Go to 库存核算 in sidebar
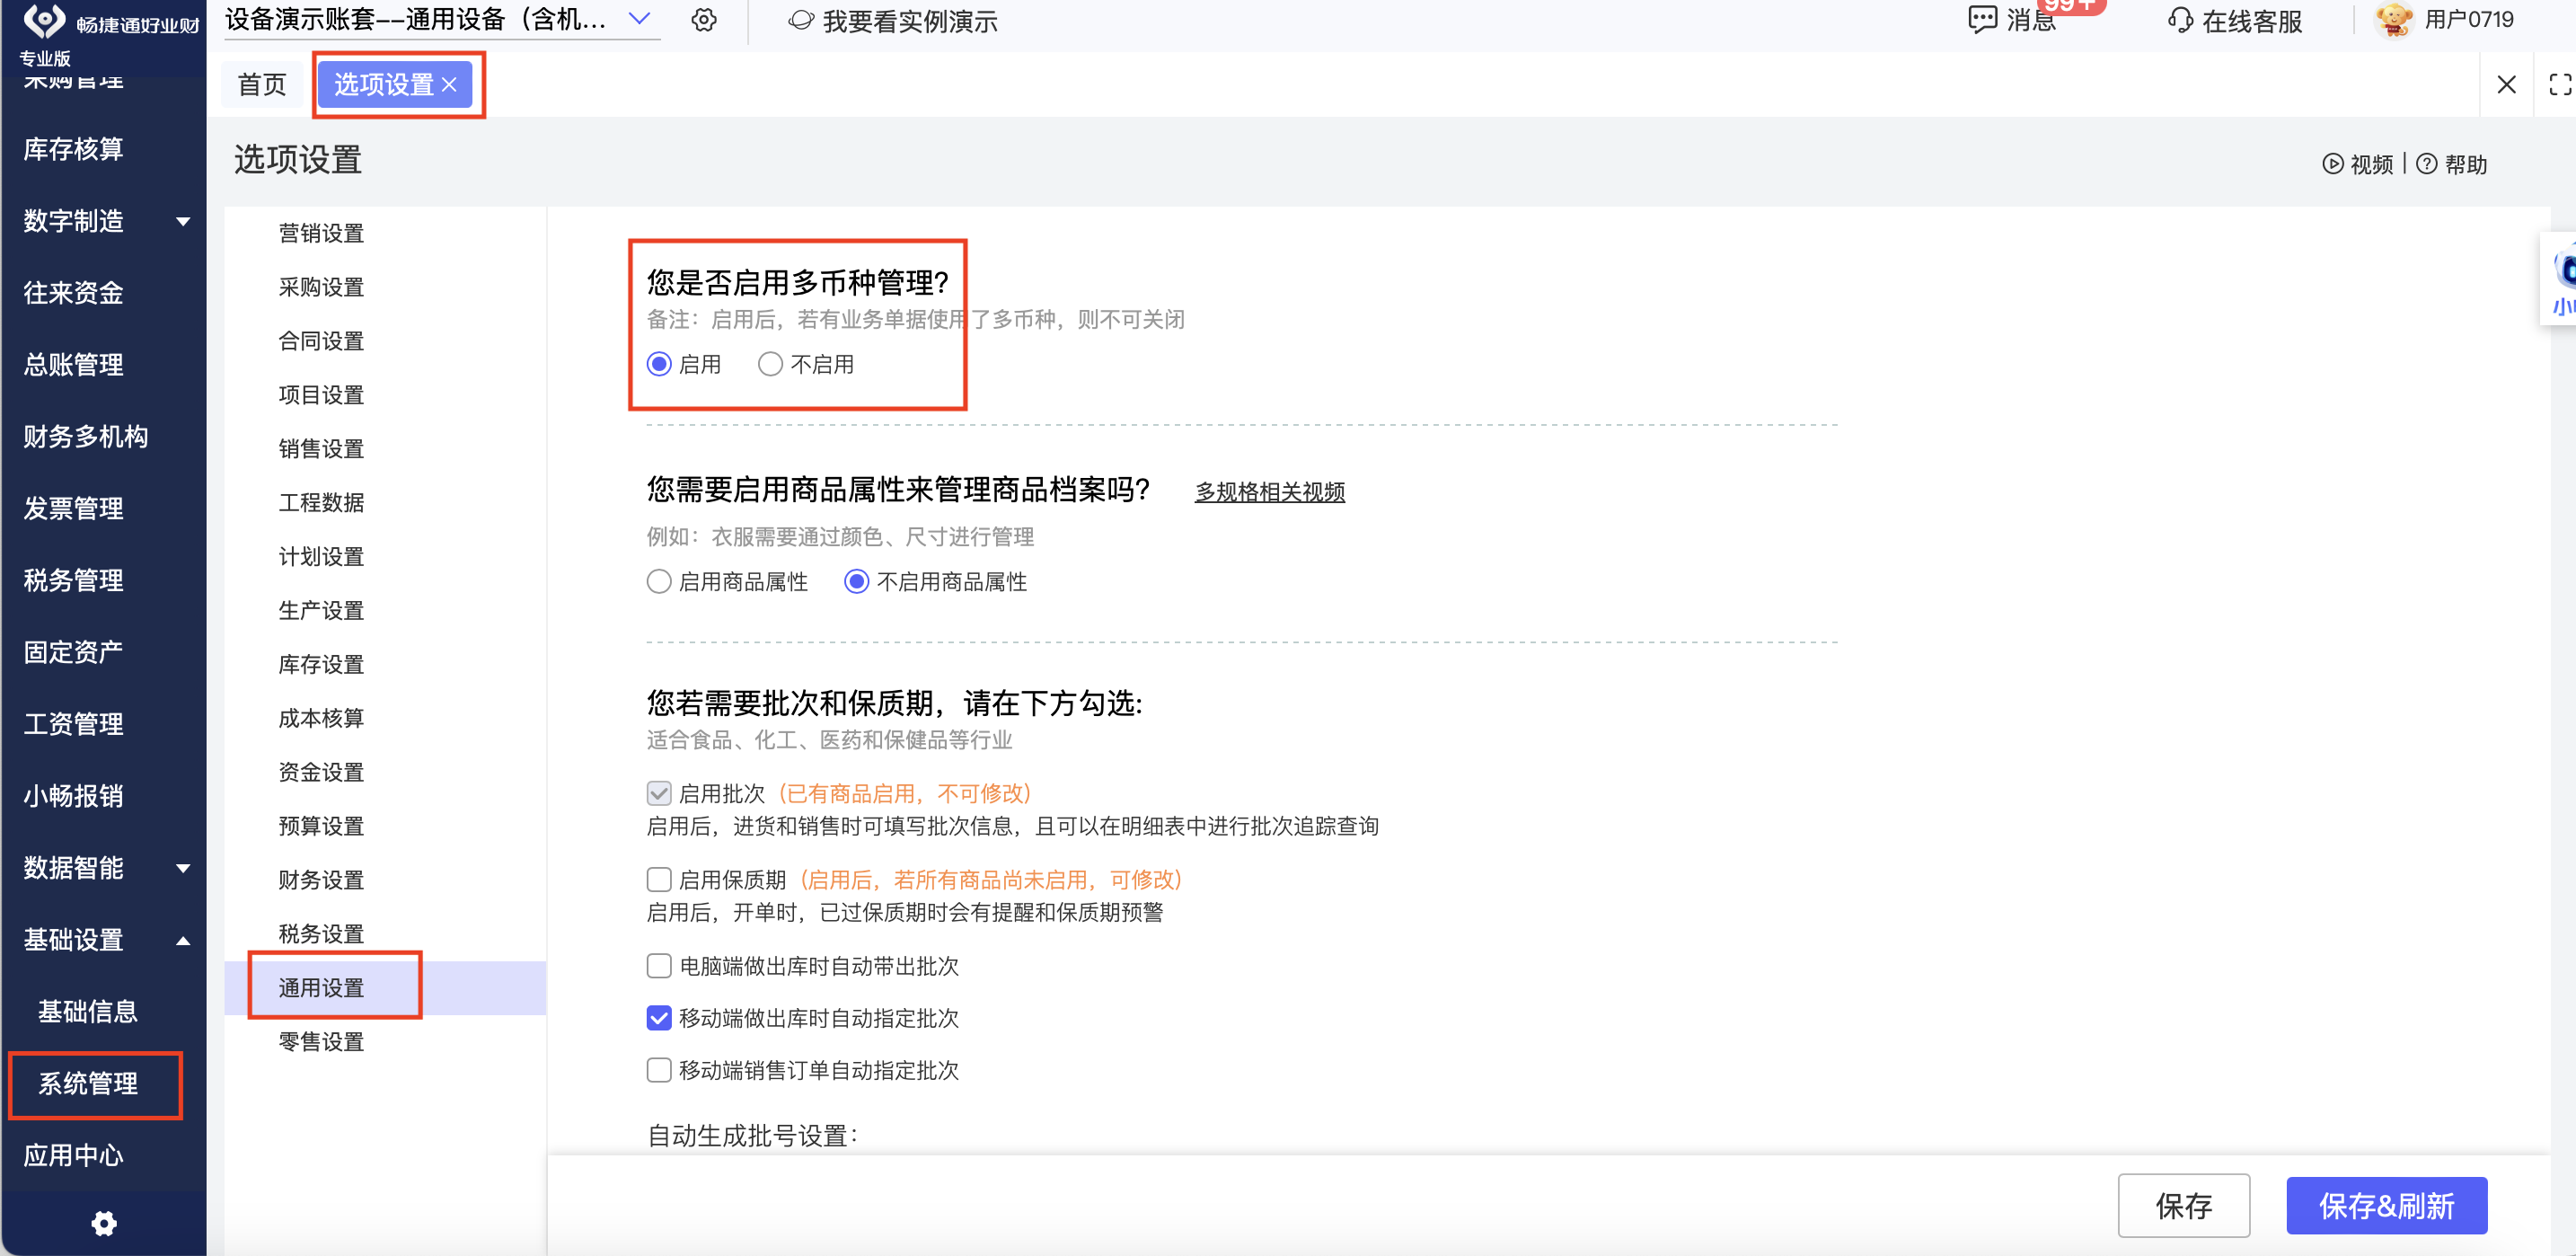Image resolution: width=2576 pixels, height=1256 pixels. coord(74,149)
